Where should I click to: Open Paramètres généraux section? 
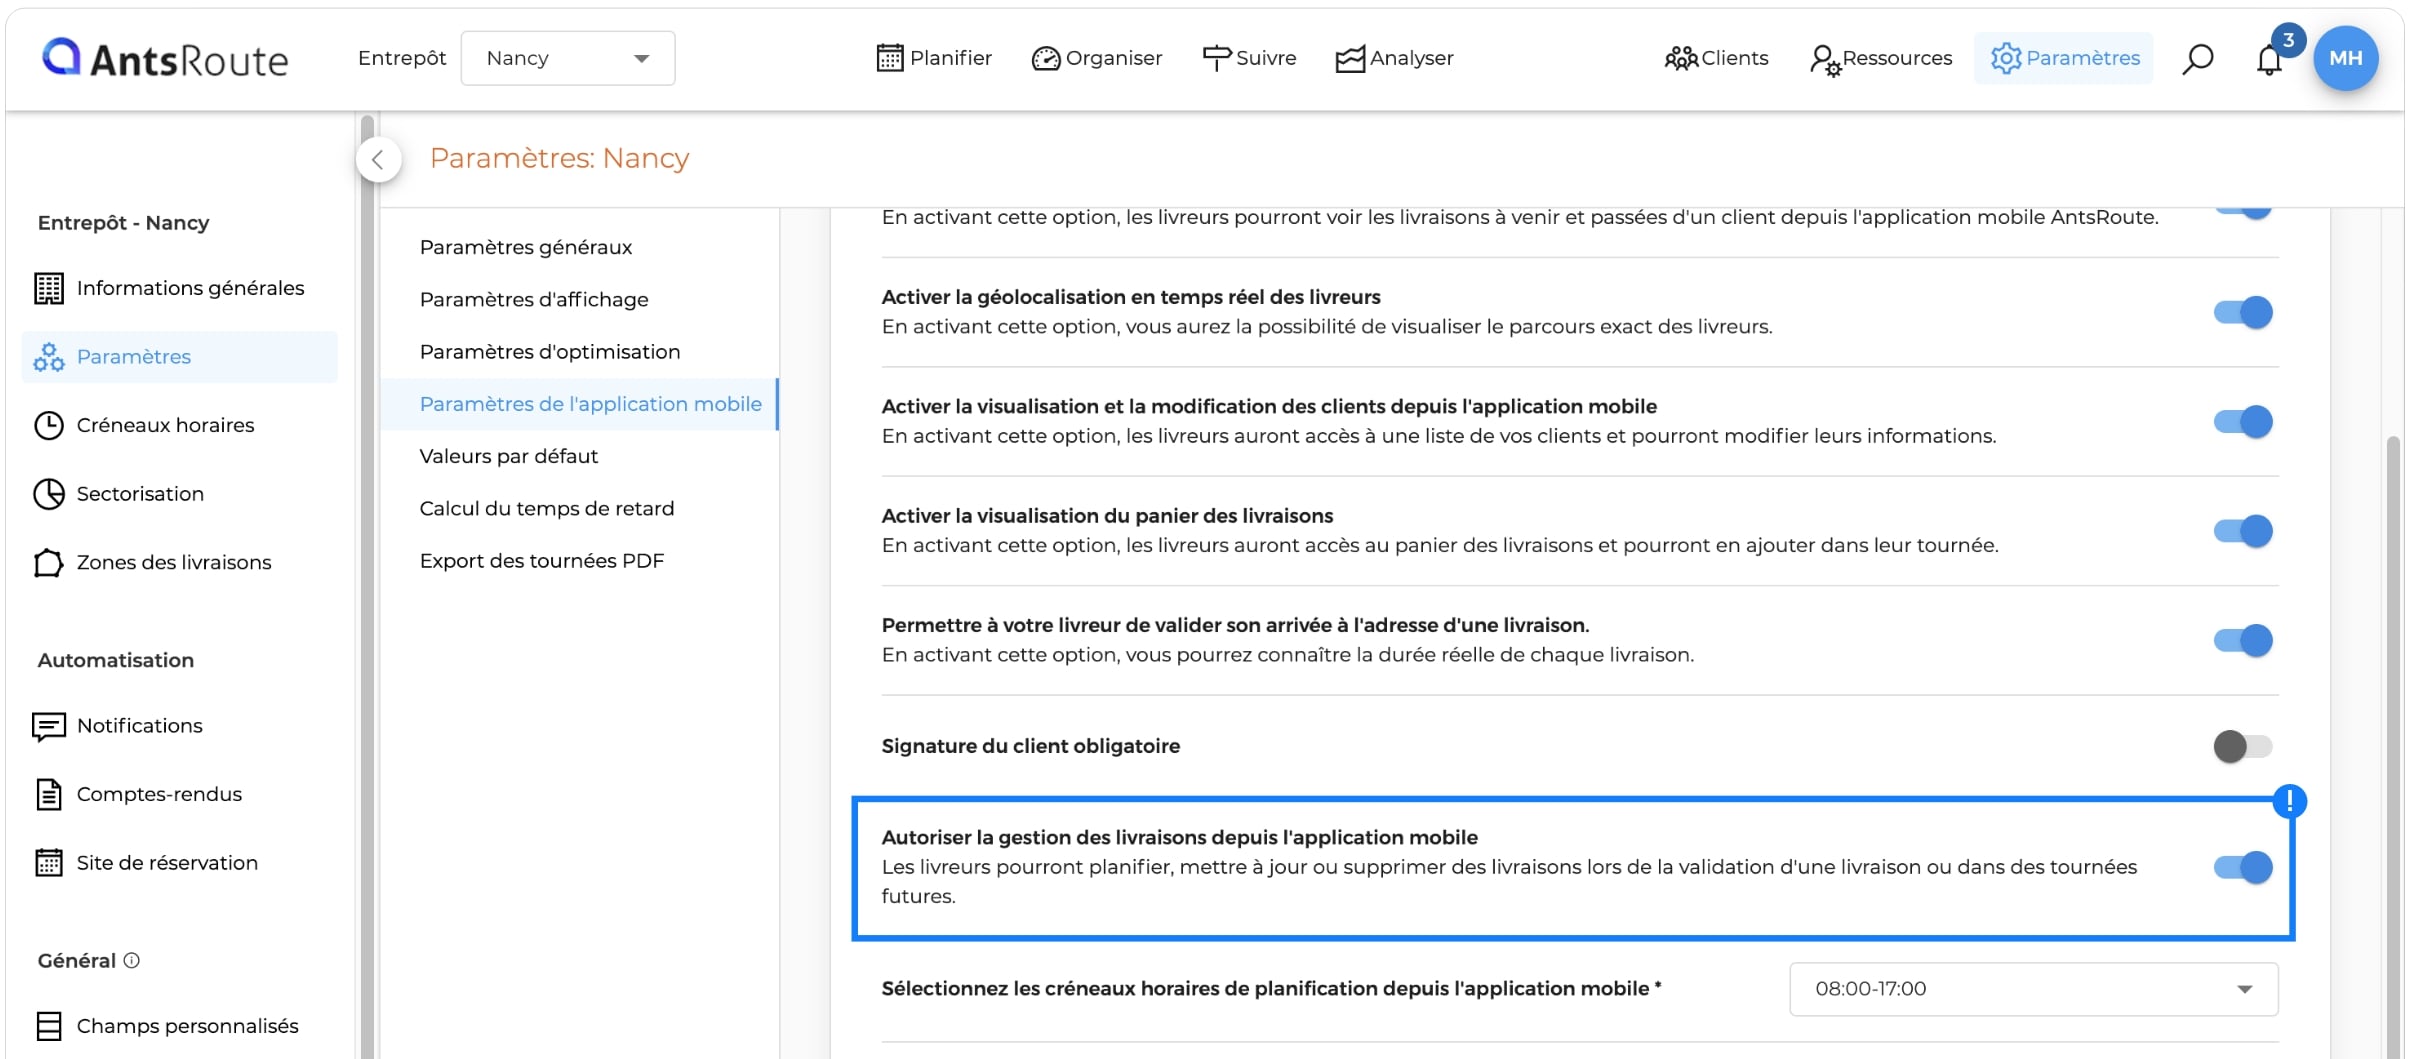pyautogui.click(x=526, y=247)
